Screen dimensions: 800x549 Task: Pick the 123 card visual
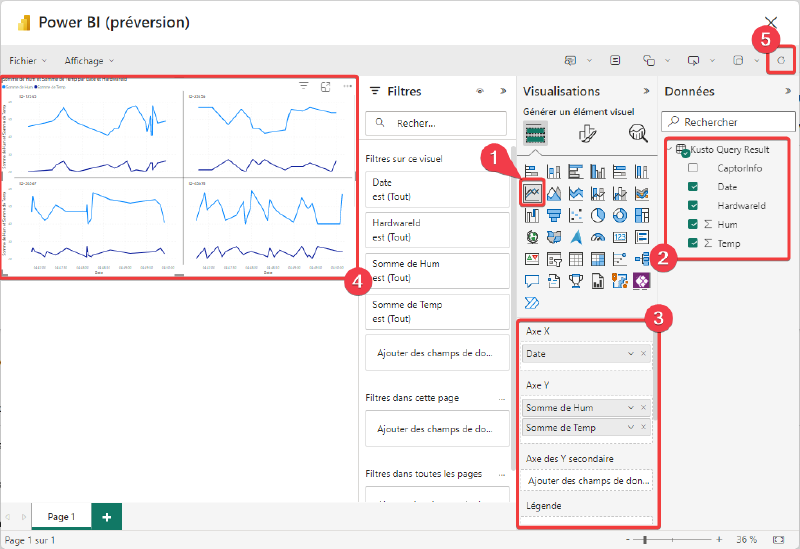coord(620,237)
